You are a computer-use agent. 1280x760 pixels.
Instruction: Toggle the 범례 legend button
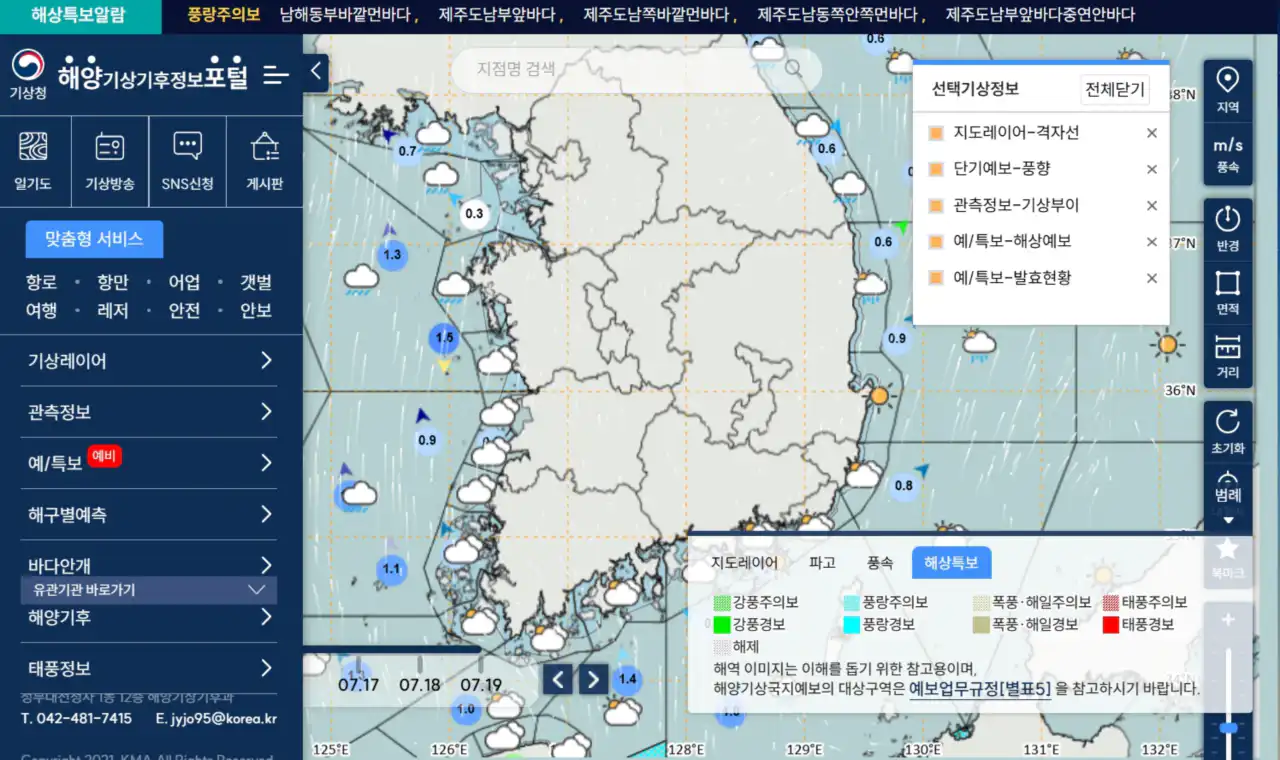coord(1228,496)
